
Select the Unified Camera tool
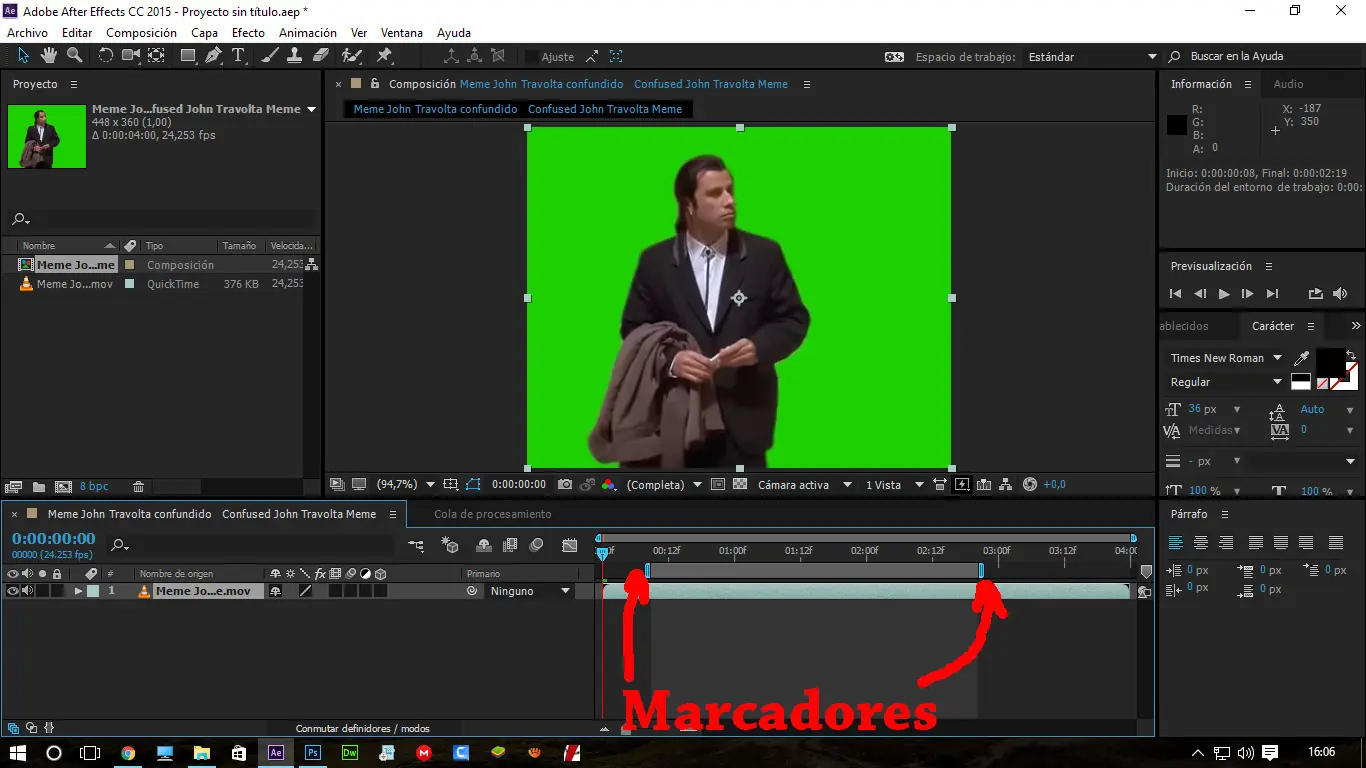tap(131, 56)
